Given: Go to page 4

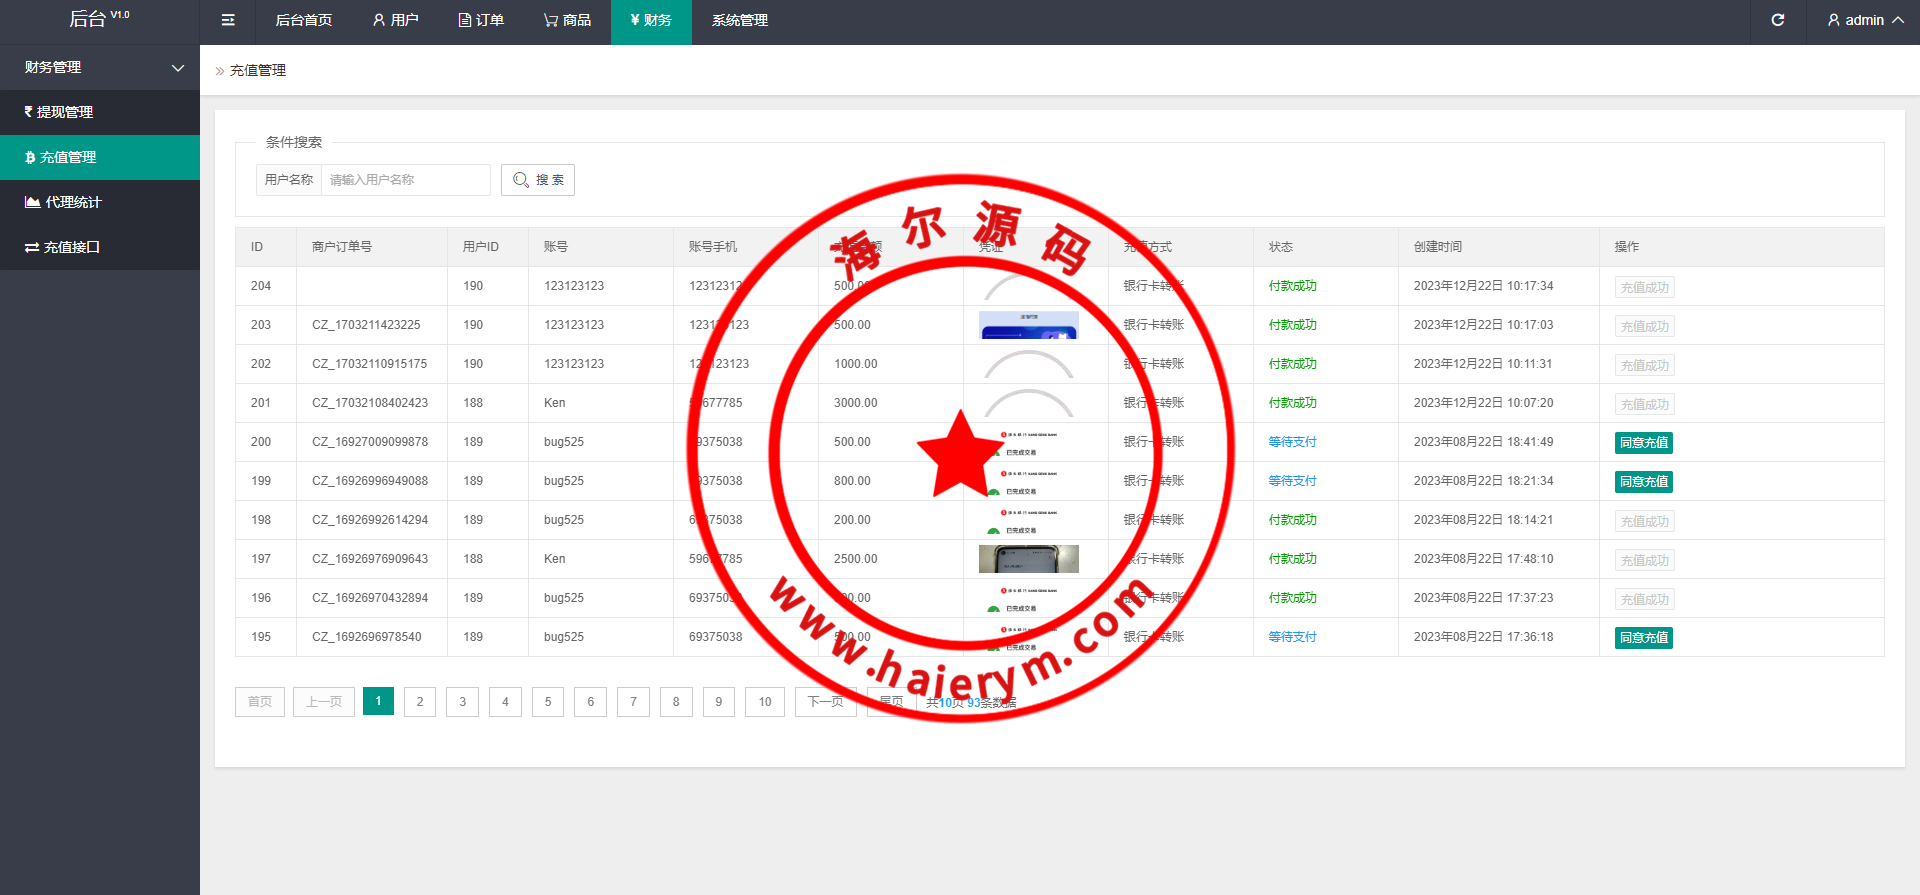Looking at the screenshot, I should click(505, 702).
